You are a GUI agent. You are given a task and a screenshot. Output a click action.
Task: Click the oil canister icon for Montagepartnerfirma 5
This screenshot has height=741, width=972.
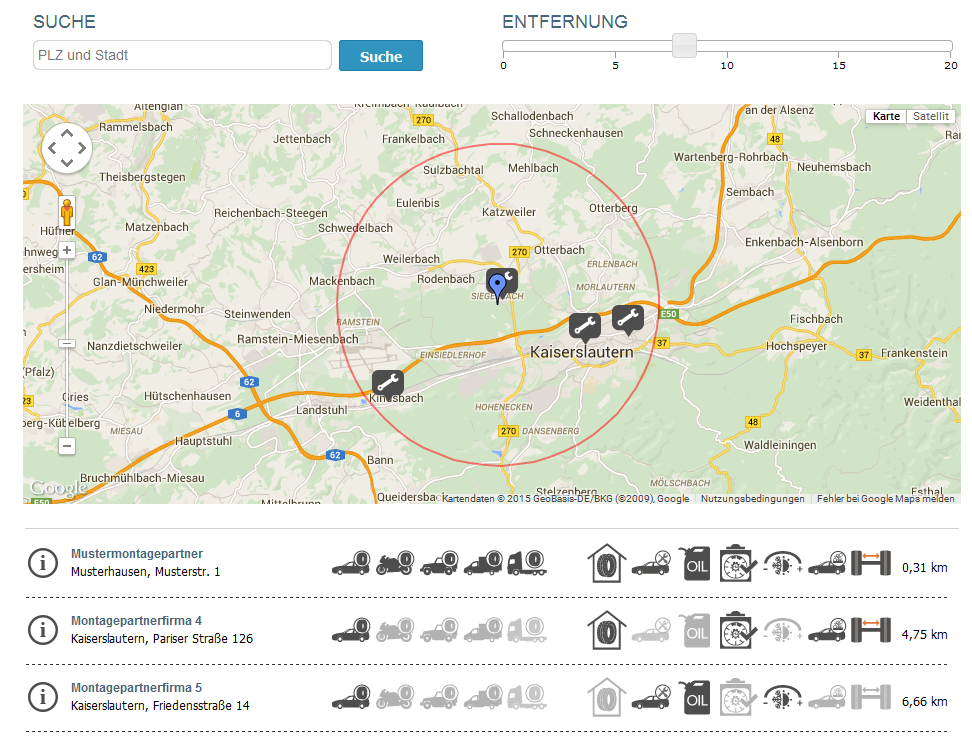[x=697, y=697]
